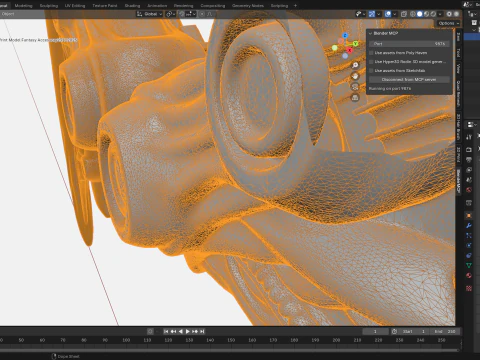Open the Shading workspace tab
This screenshot has height=360, width=480.
(132, 6)
